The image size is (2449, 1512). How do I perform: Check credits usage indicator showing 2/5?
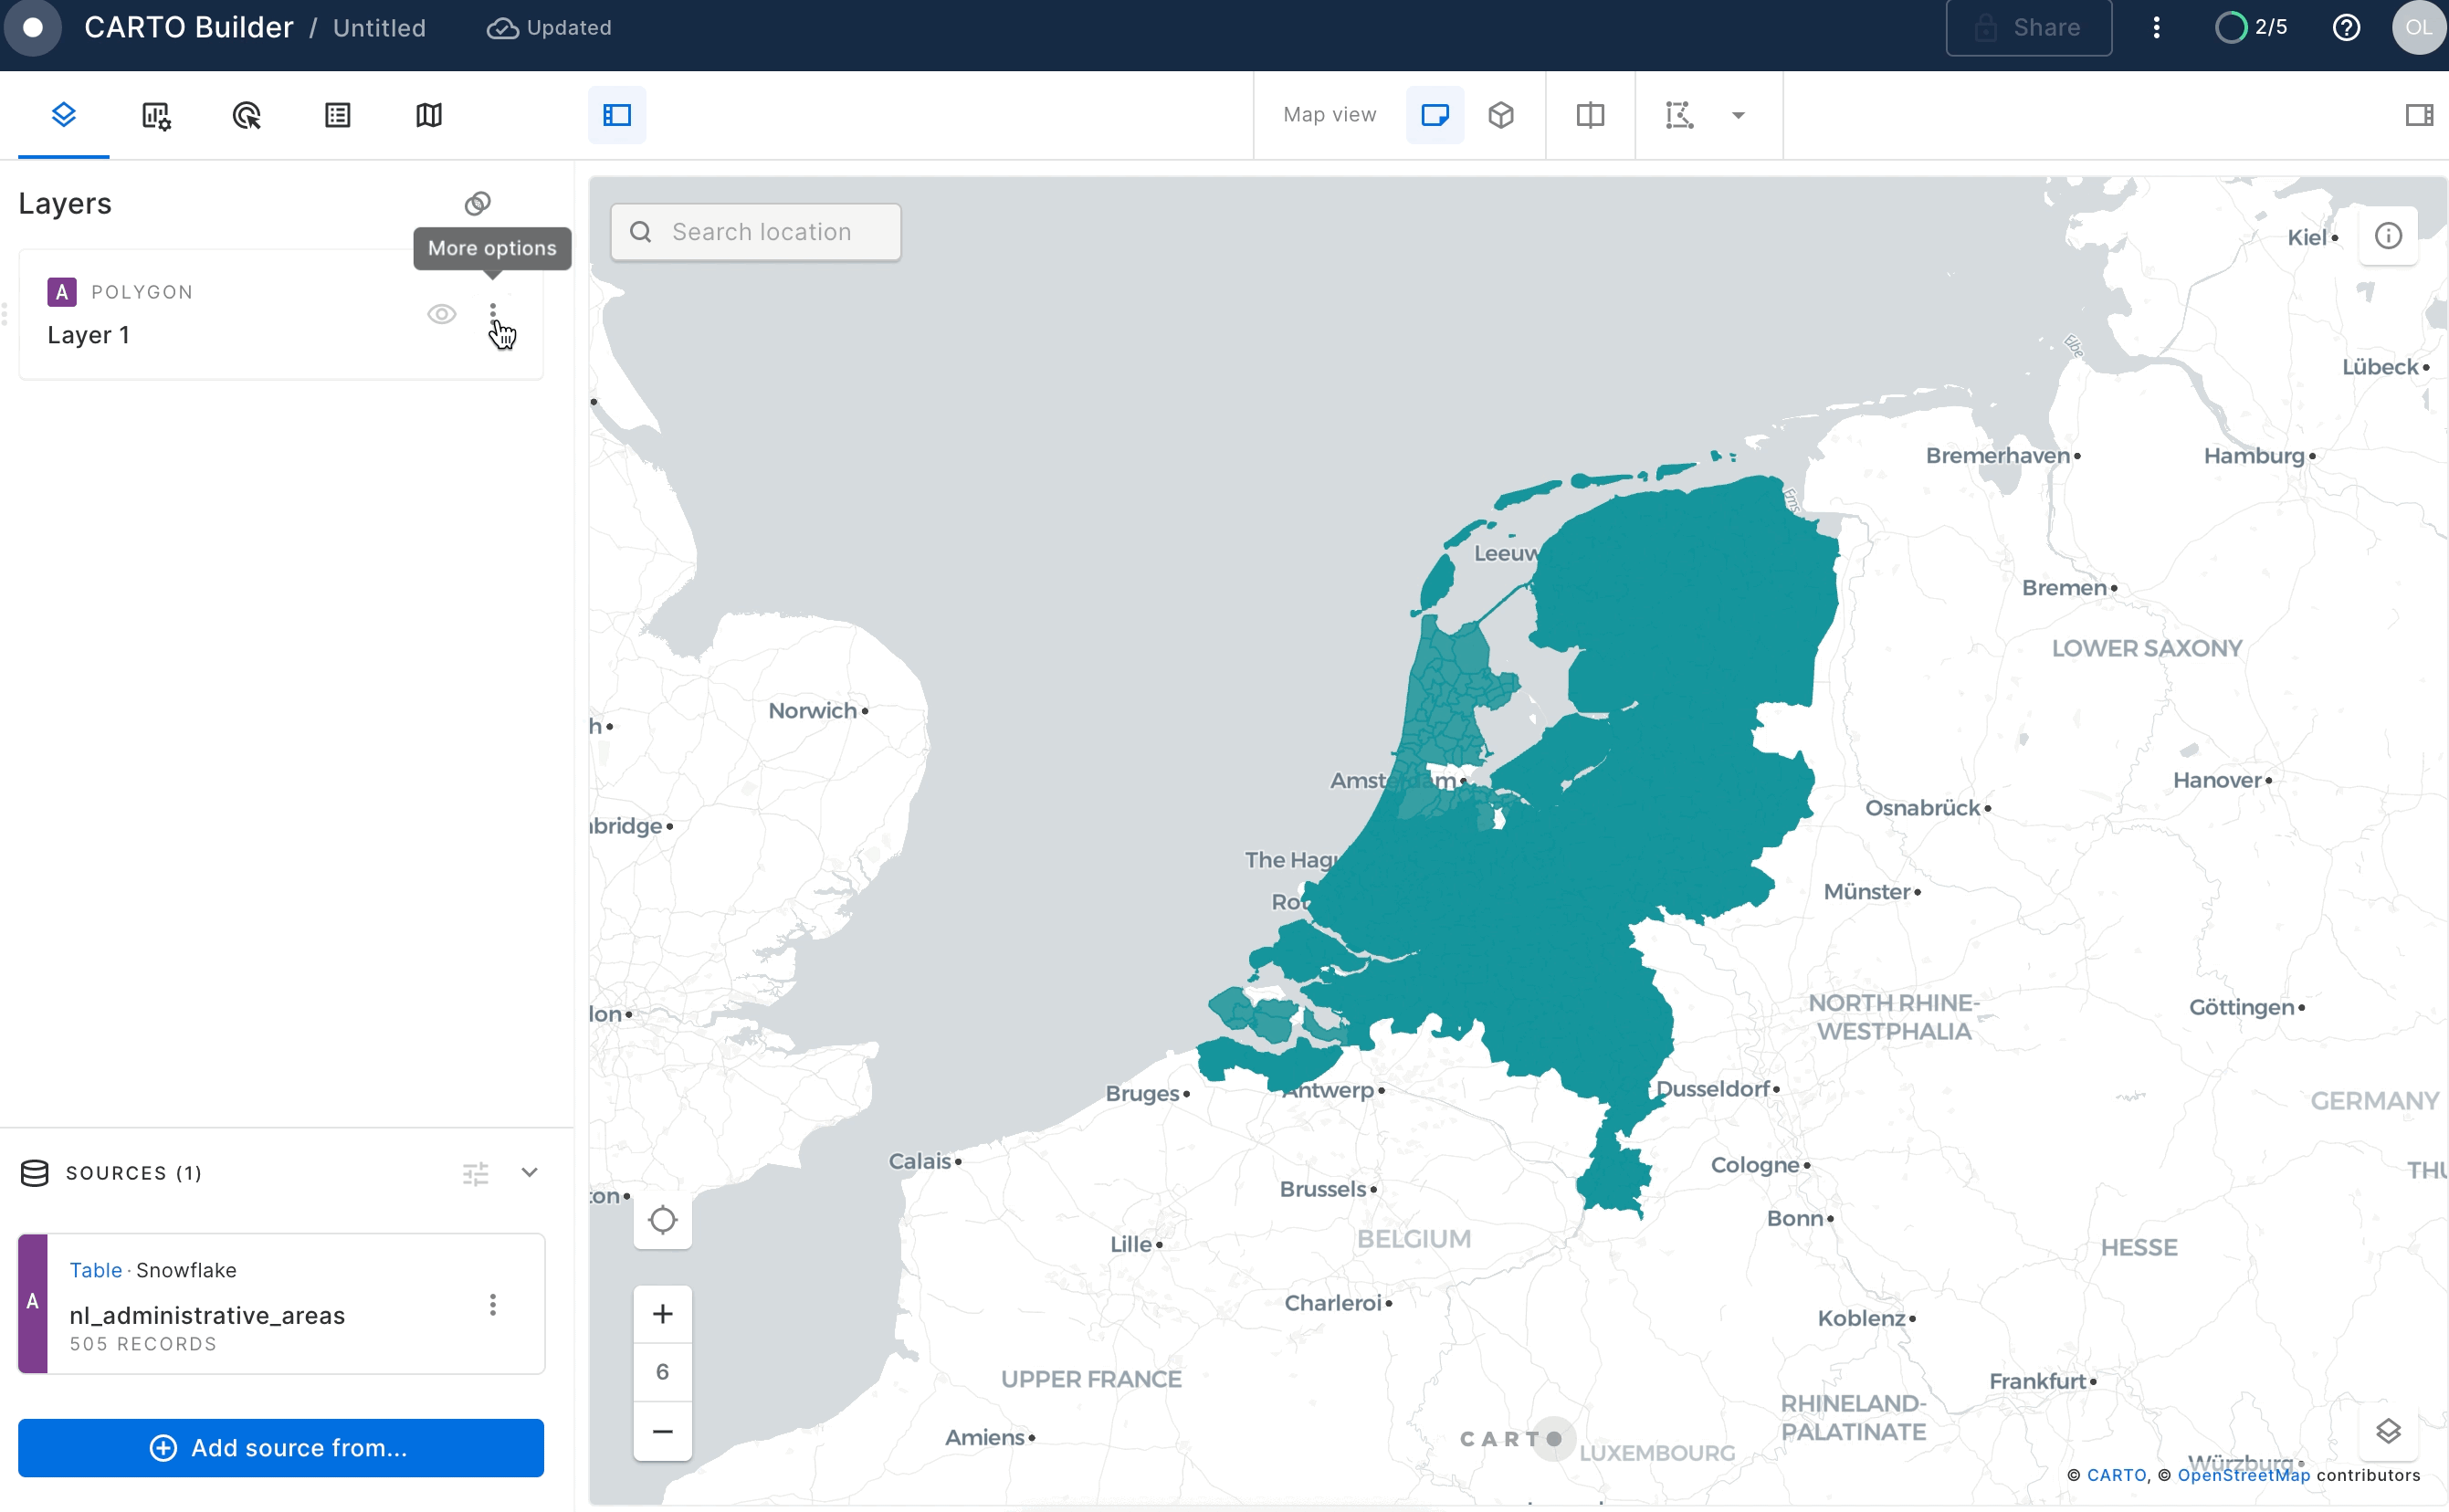(x=2251, y=27)
